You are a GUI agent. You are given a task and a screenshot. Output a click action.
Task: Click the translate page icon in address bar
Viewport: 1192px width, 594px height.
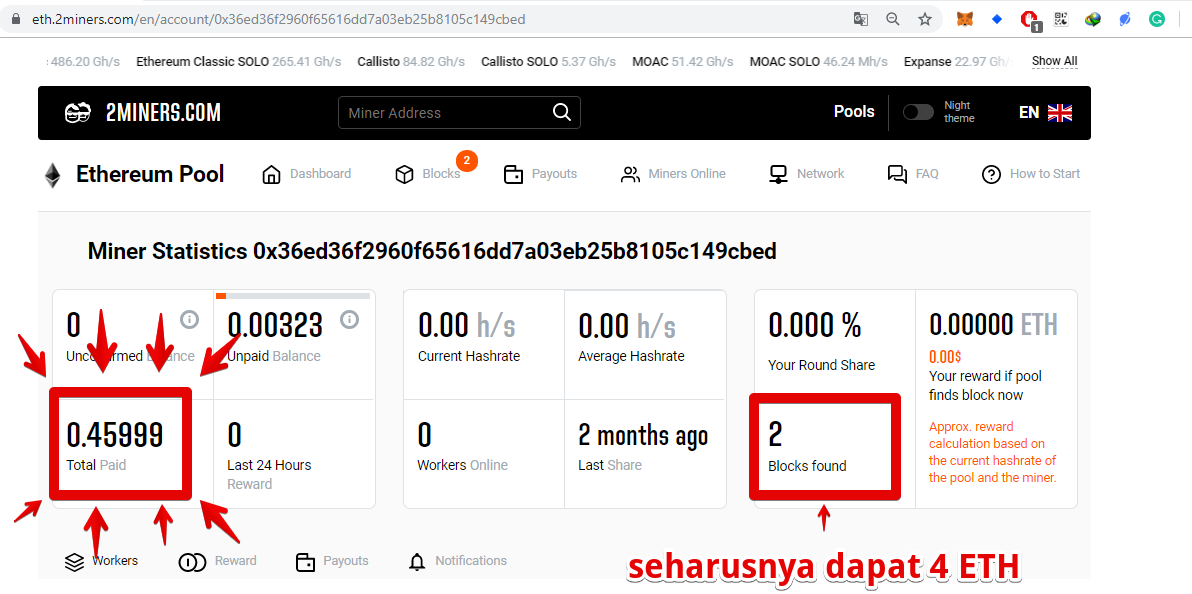coord(861,19)
